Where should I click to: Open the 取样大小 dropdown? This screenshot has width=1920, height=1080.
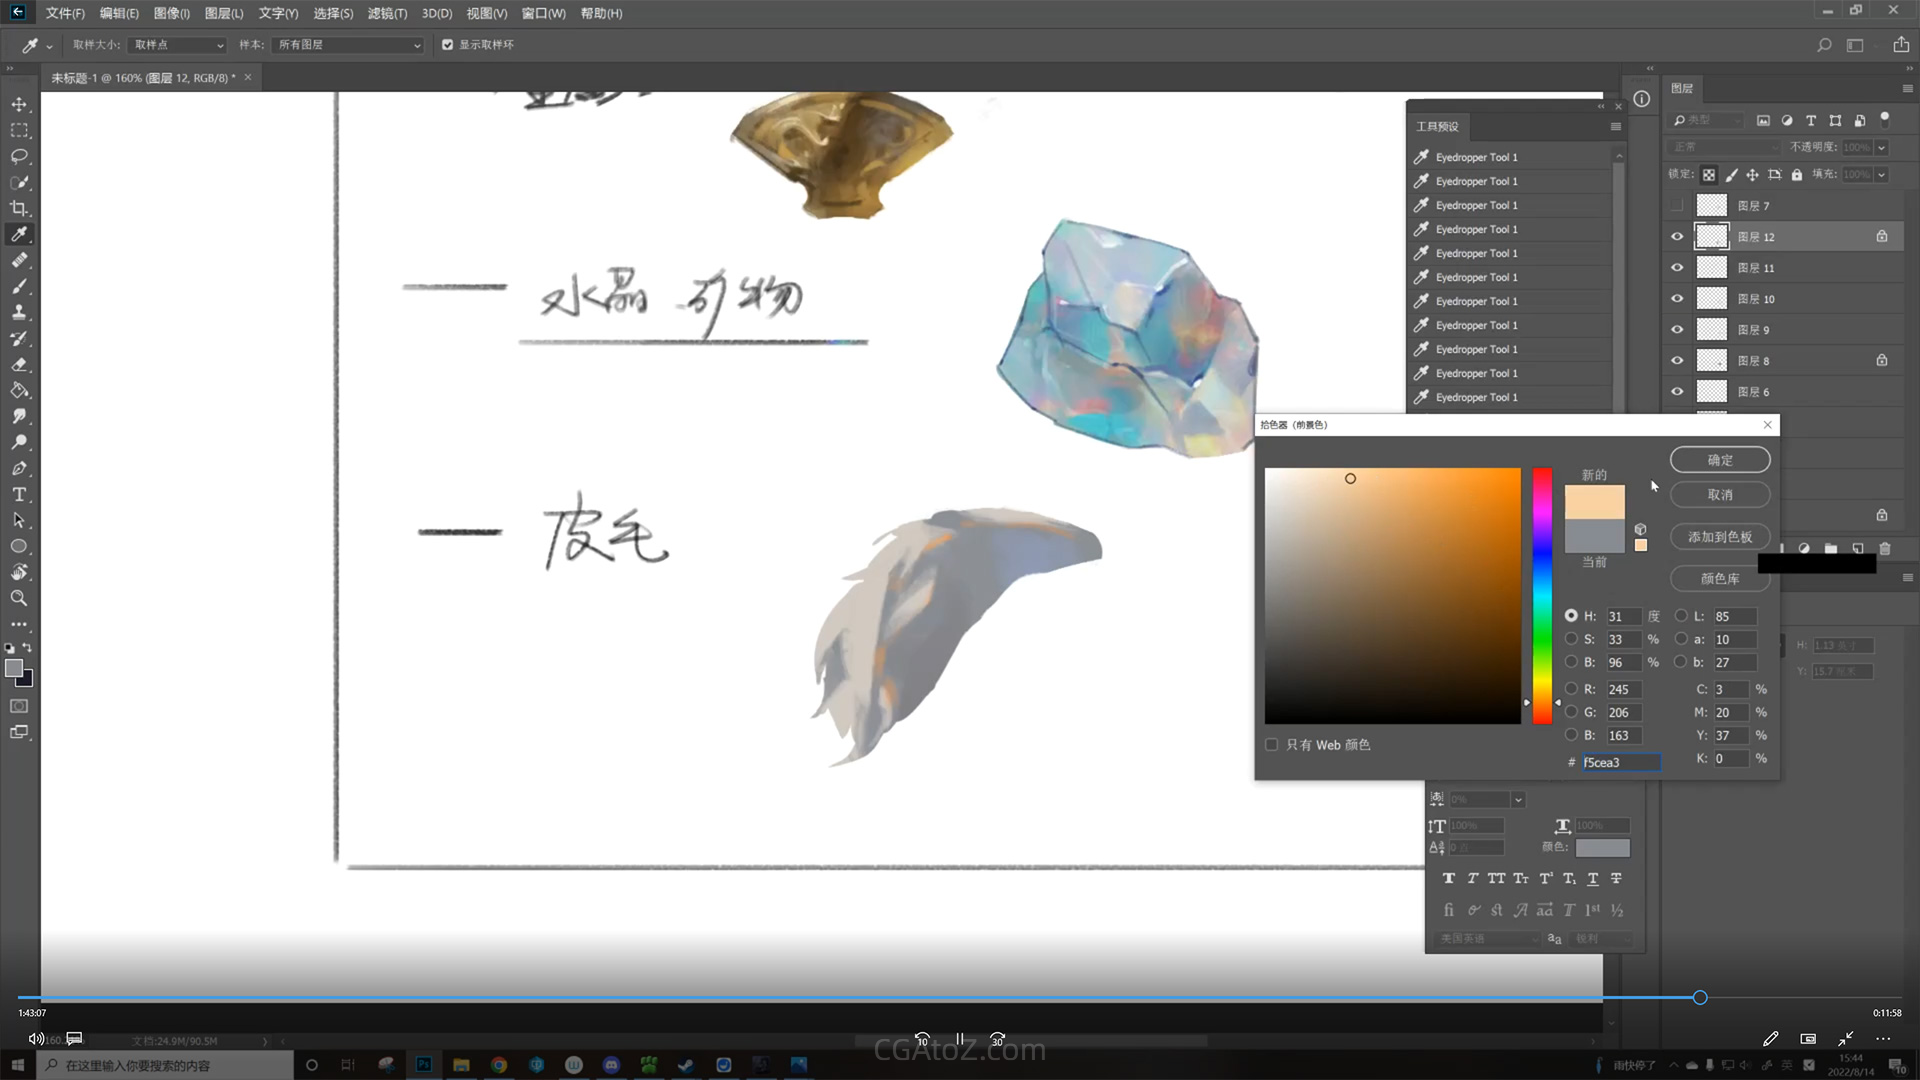pos(178,45)
